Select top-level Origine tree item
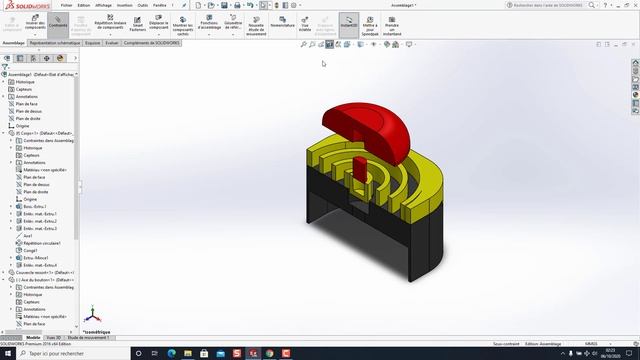 pyautogui.click(x=22, y=126)
